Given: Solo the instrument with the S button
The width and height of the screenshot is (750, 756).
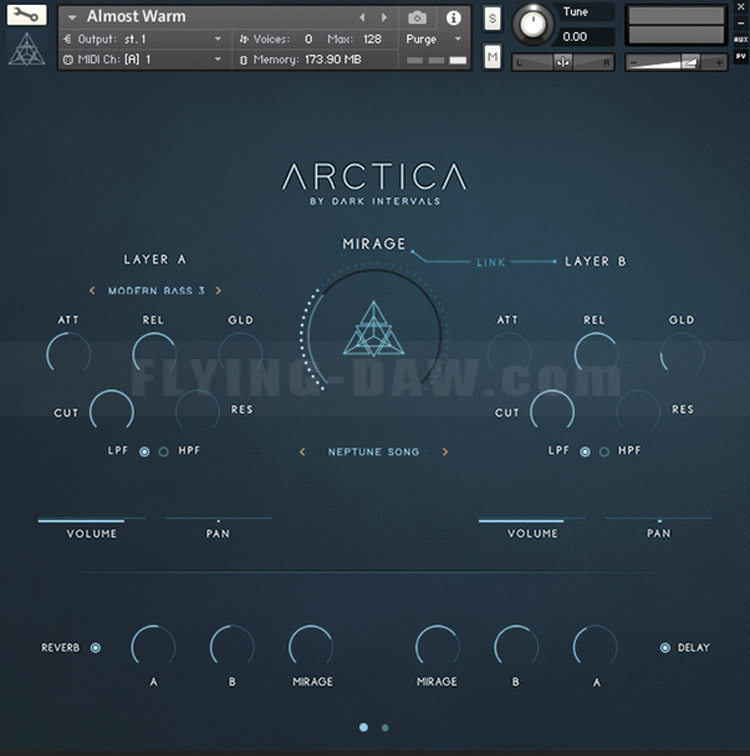Looking at the screenshot, I should tap(492, 19).
